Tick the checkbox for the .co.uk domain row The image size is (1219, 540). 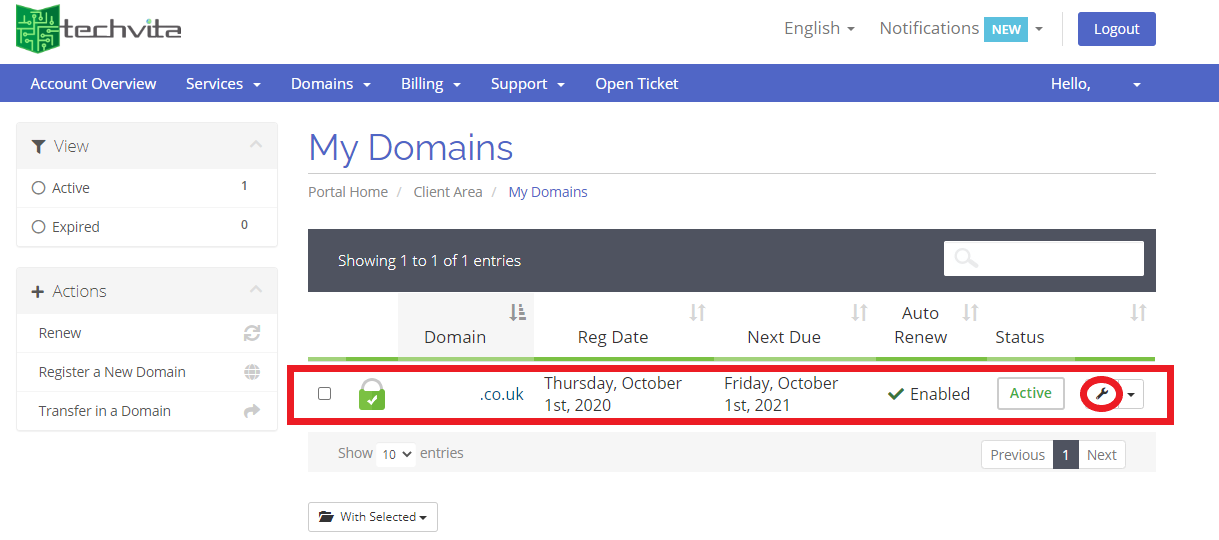(x=324, y=393)
